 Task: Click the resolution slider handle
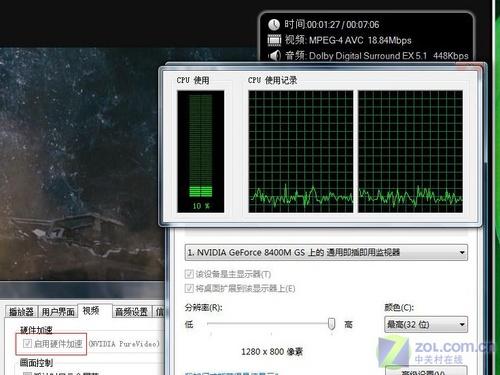coord(331,324)
